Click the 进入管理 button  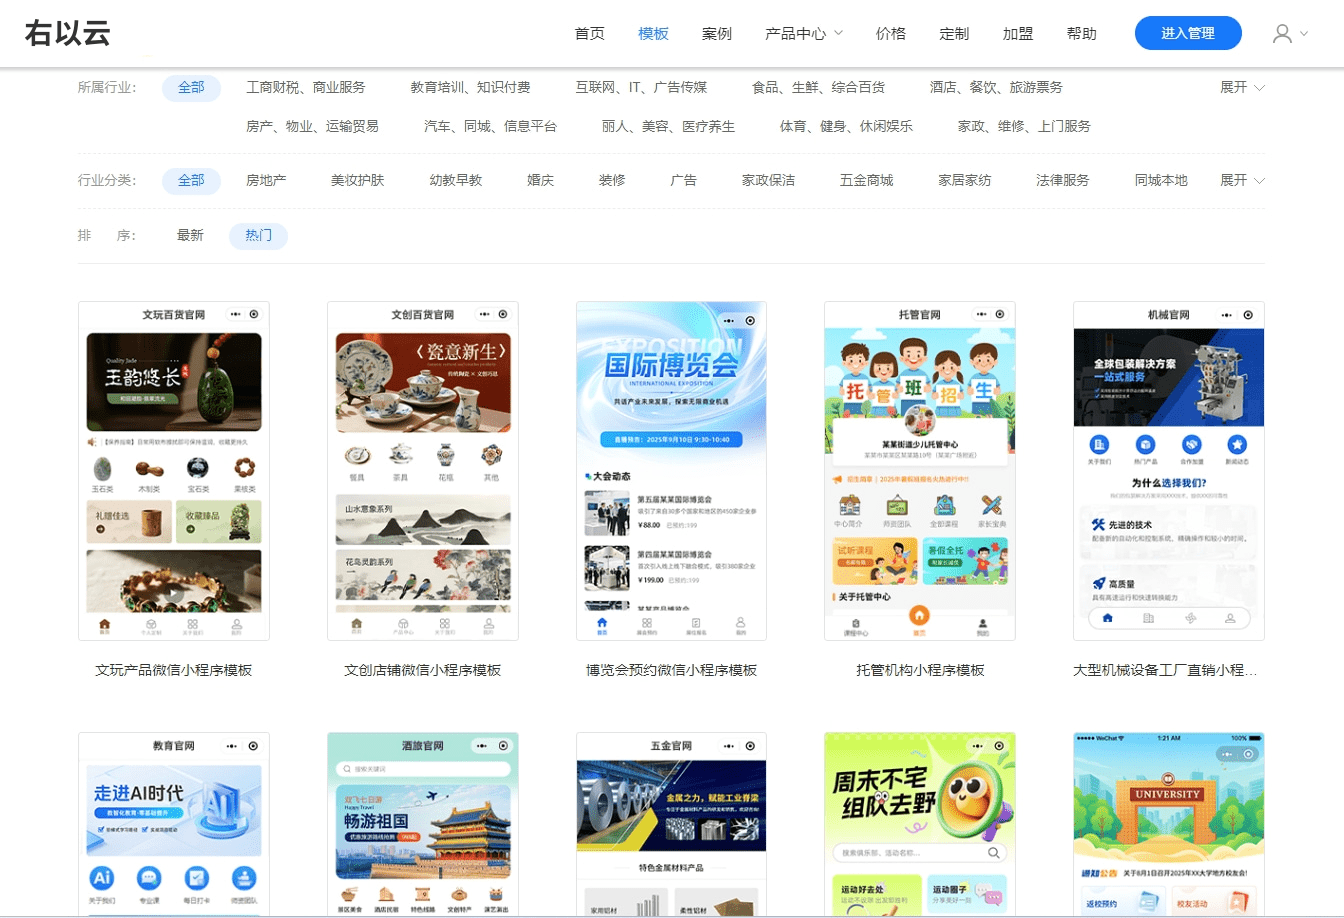[1187, 32]
